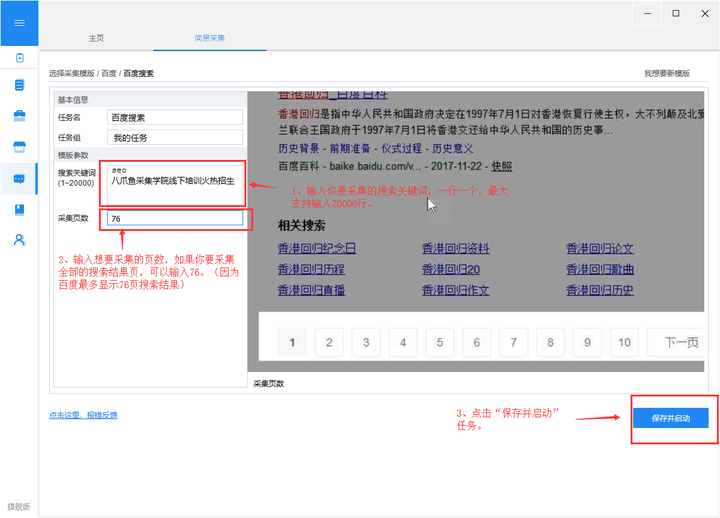The image size is (720, 518).
Task: Click the 旗舰版 label at bottom left
Action: 19,507
